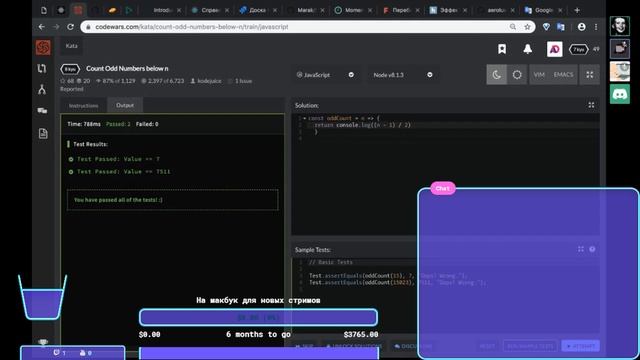Click the 'Time: 788ms' text
Image resolution: width=640 pixels, height=360 pixels.
[x=84, y=124]
